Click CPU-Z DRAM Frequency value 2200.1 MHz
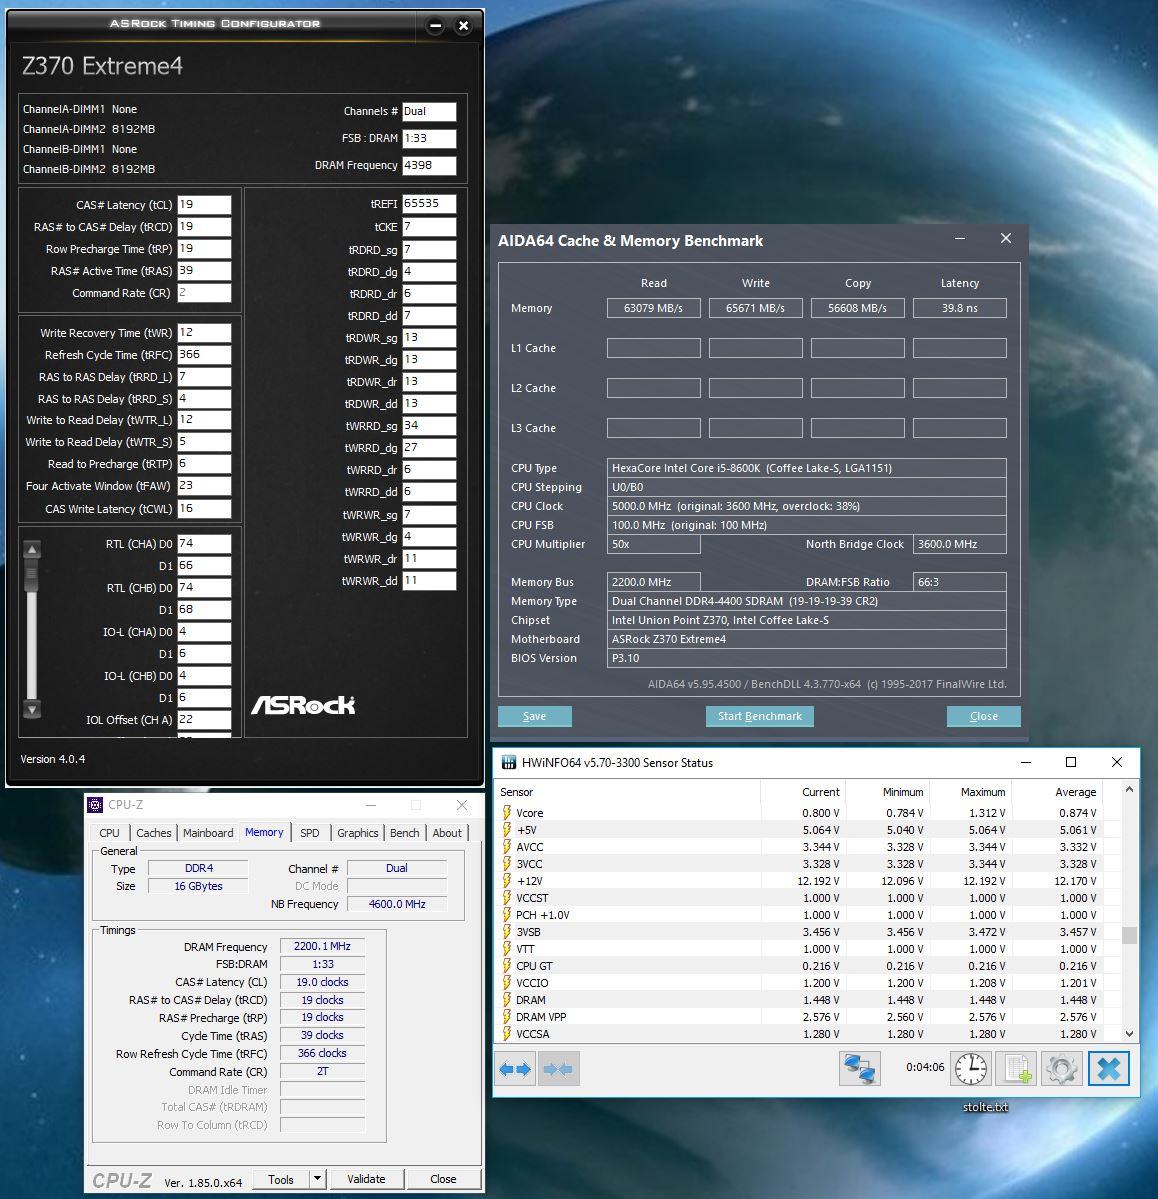Image resolution: width=1158 pixels, height=1199 pixels. pos(322,947)
